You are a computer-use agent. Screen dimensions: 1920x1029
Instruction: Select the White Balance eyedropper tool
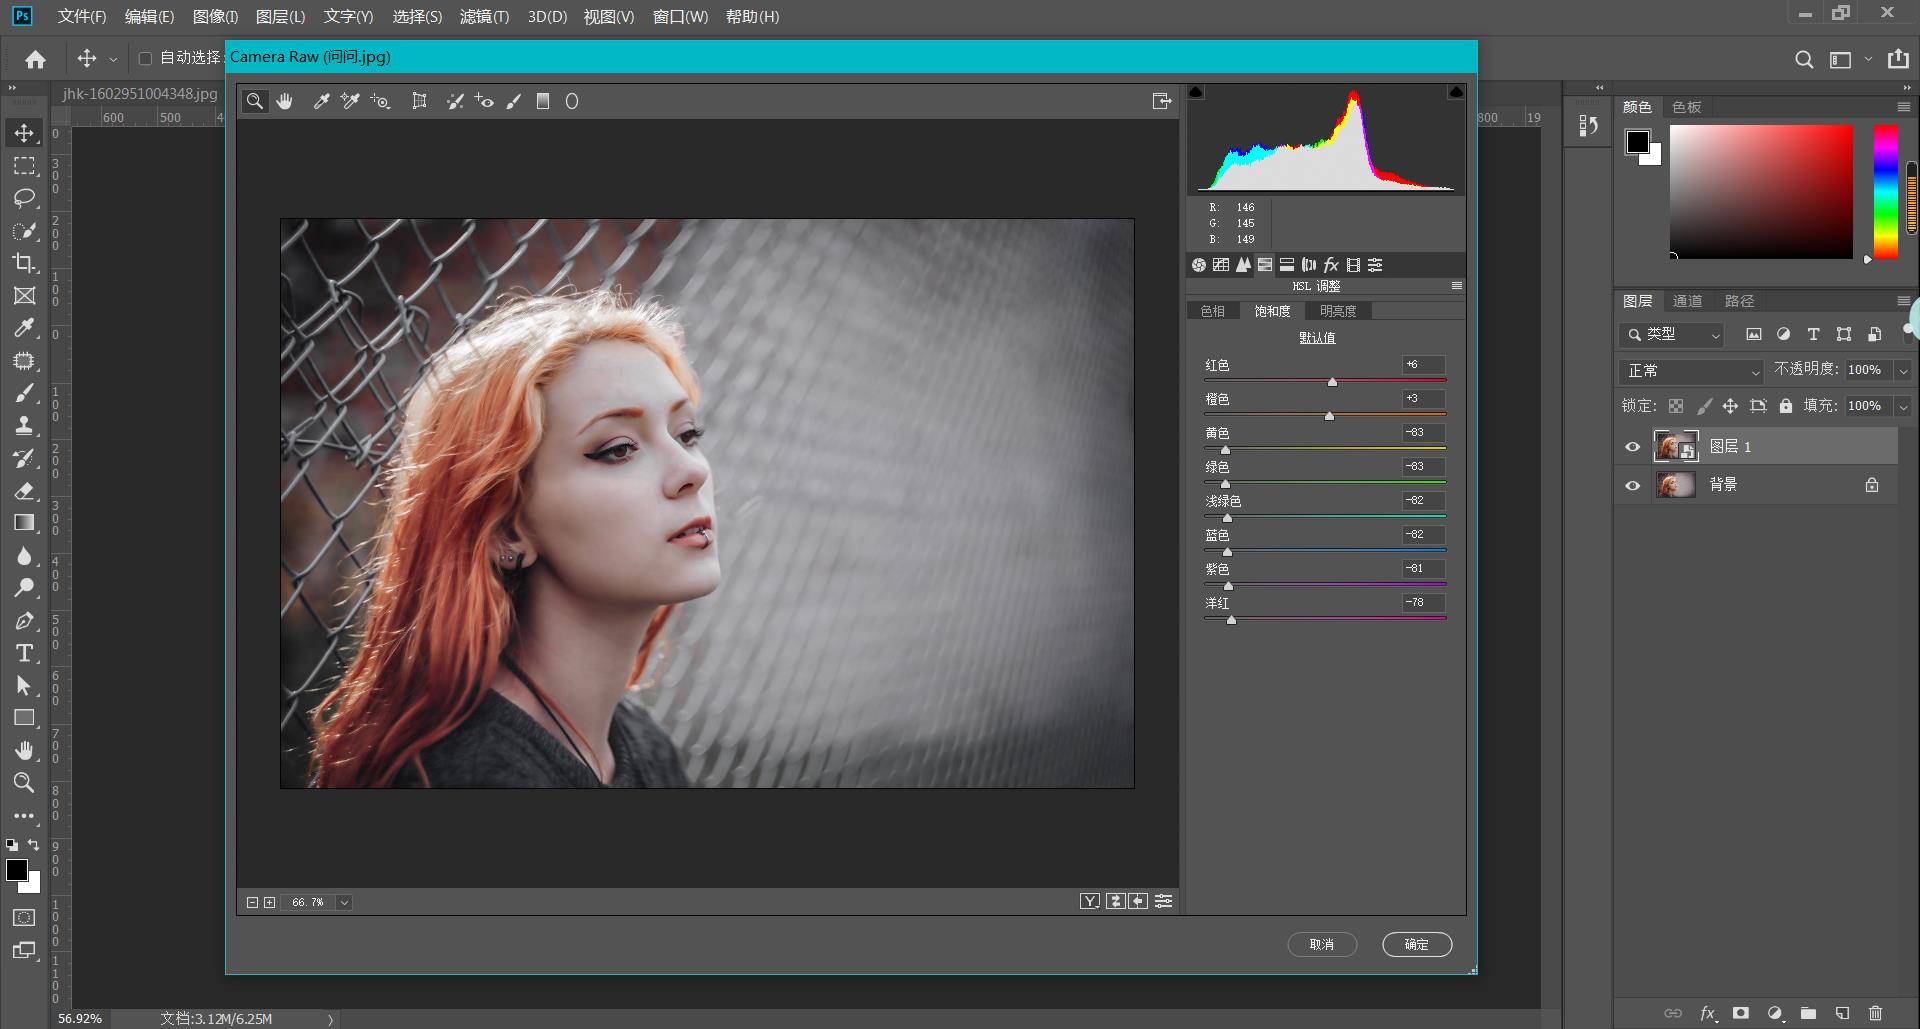coord(321,101)
